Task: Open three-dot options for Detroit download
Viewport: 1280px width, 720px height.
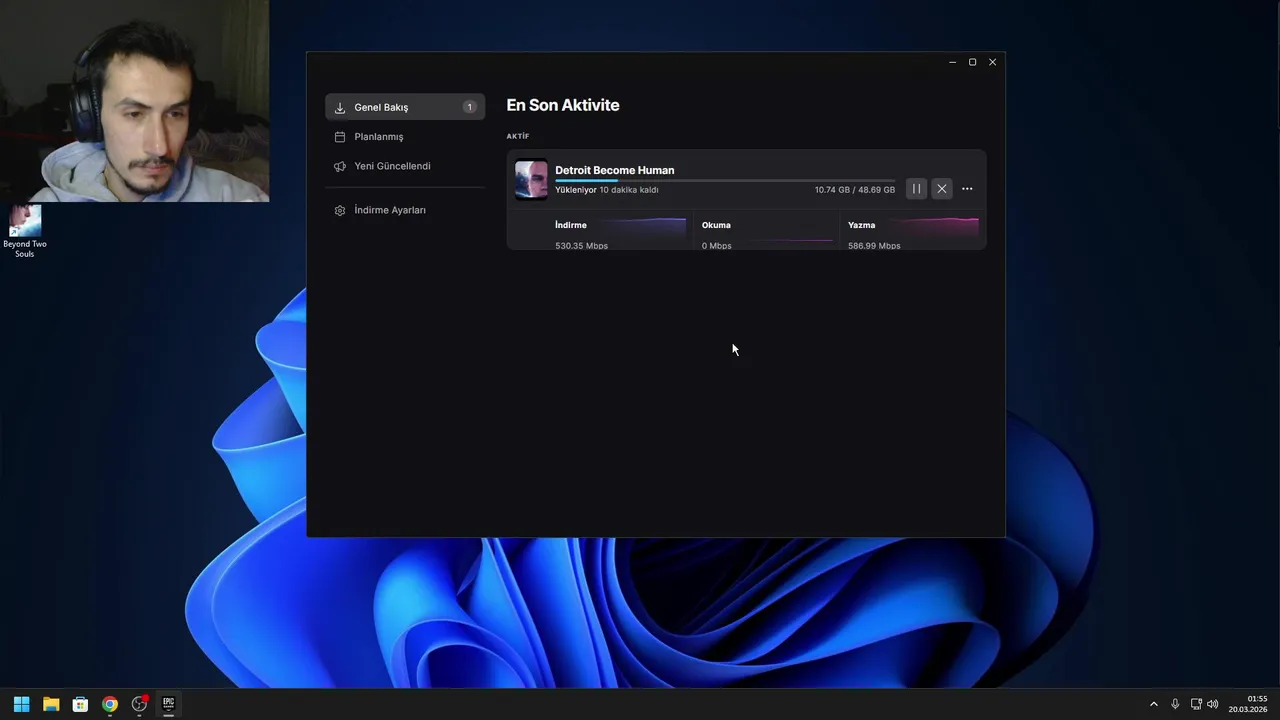Action: point(967,189)
